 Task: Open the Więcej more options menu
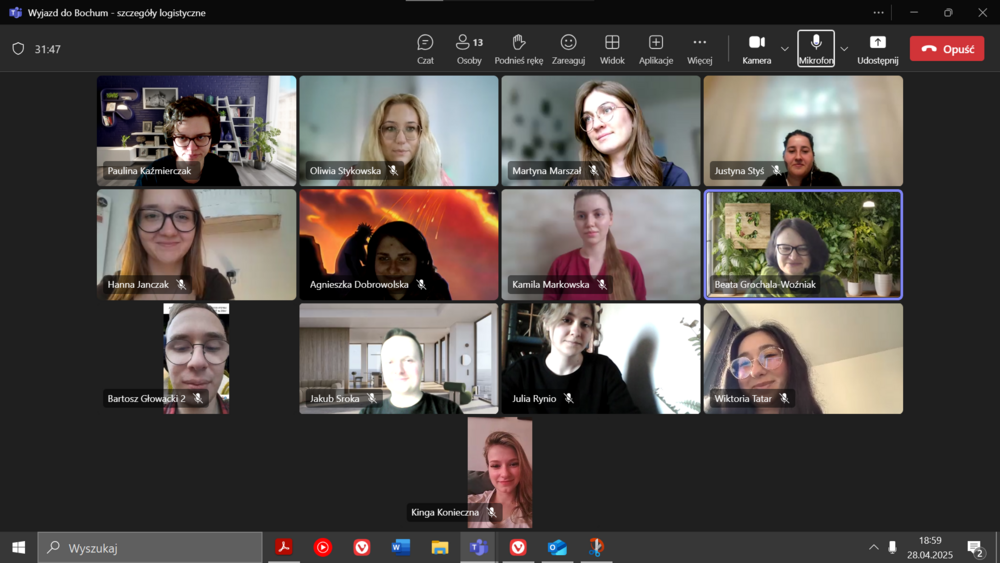click(x=700, y=48)
